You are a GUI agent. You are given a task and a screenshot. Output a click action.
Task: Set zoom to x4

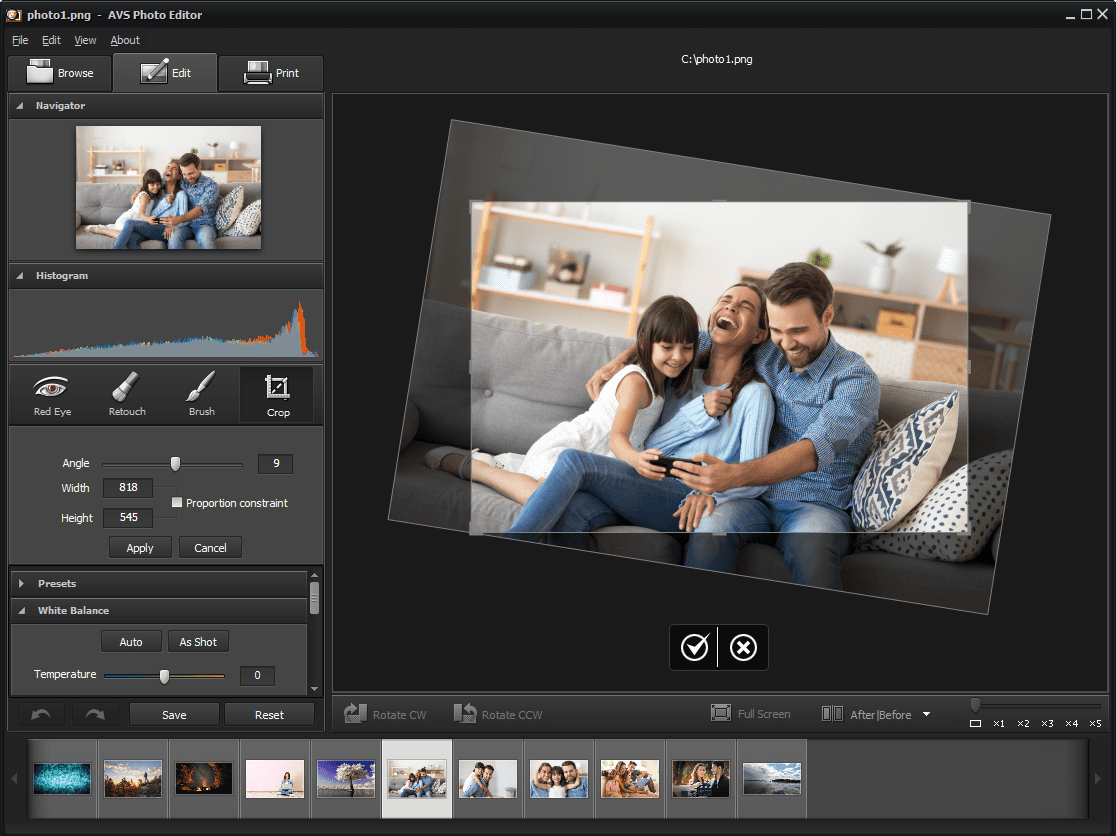(x=1071, y=724)
